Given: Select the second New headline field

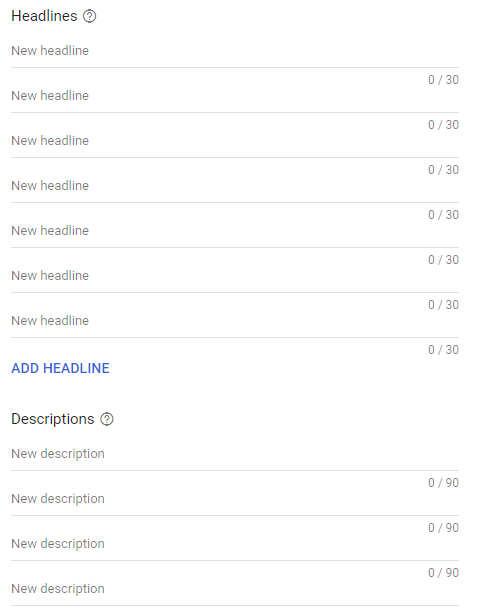Looking at the screenshot, I should click(x=235, y=96).
